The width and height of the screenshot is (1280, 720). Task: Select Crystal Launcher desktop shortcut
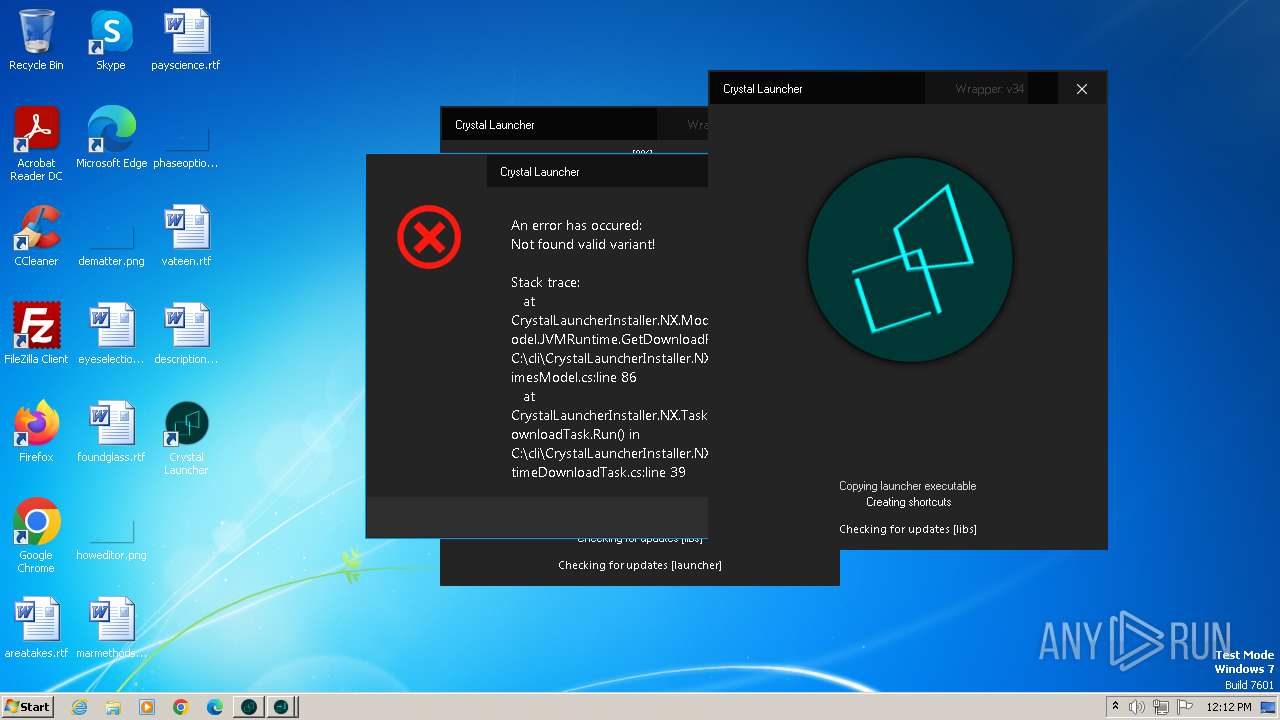point(186,438)
